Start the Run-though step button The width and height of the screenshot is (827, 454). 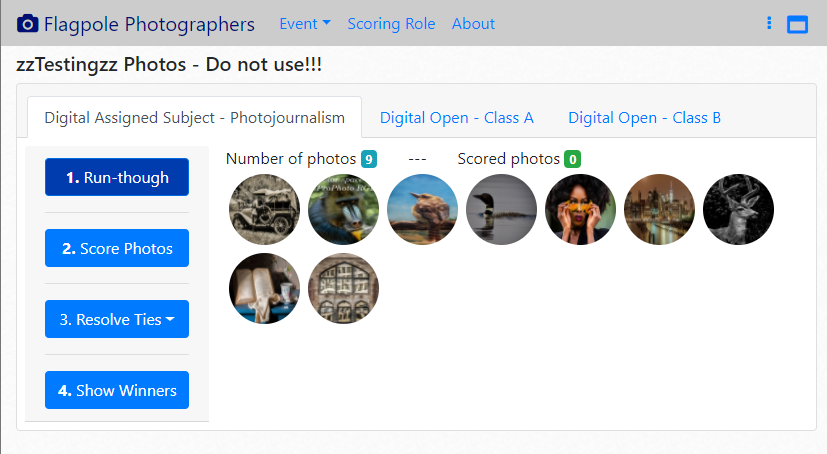[x=117, y=177]
